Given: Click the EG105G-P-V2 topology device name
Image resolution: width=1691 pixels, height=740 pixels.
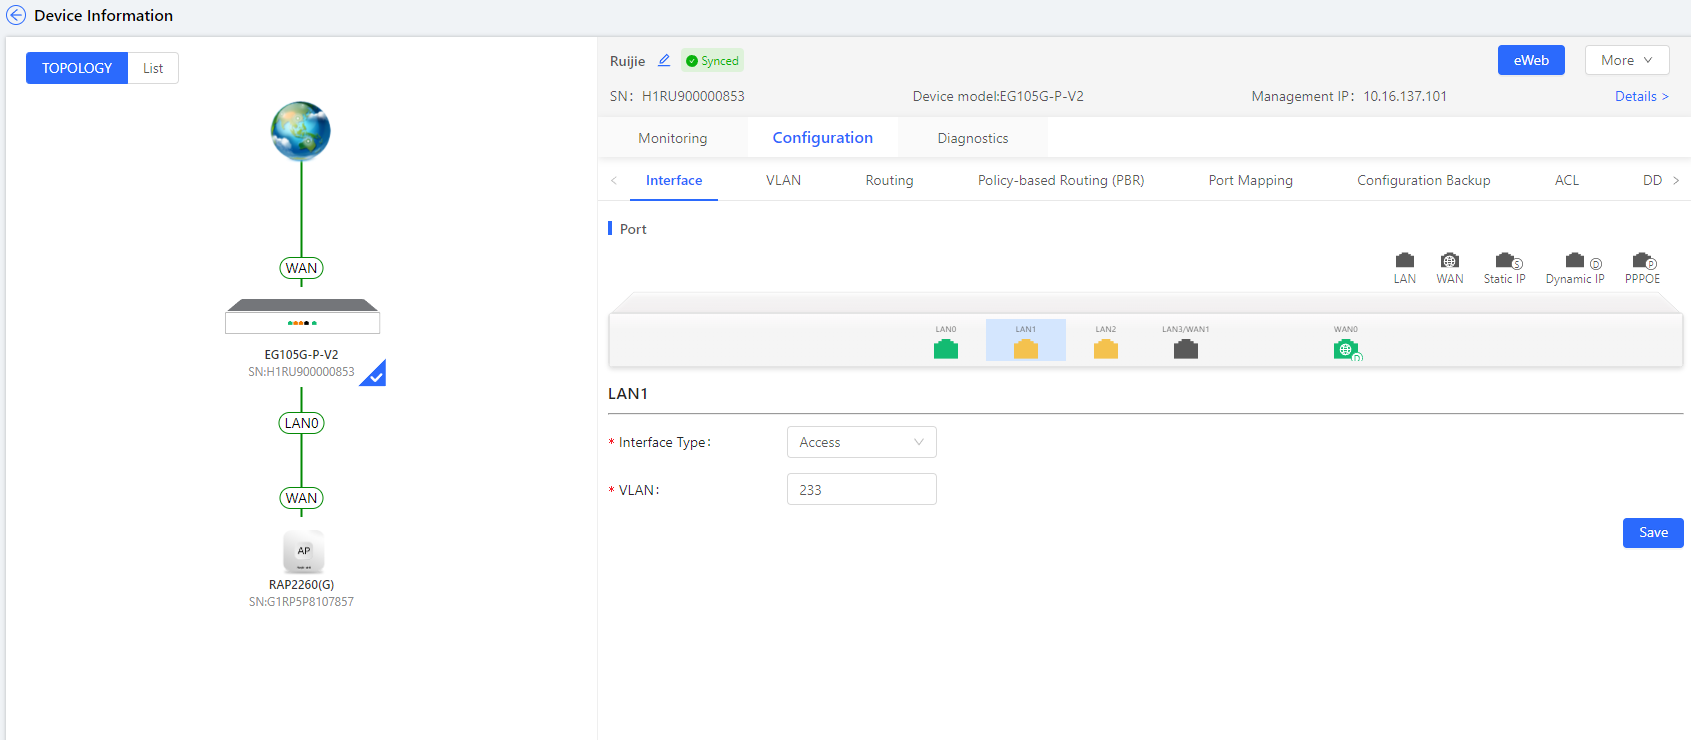Looking at the screenshot, I should (x=301, y=355).
